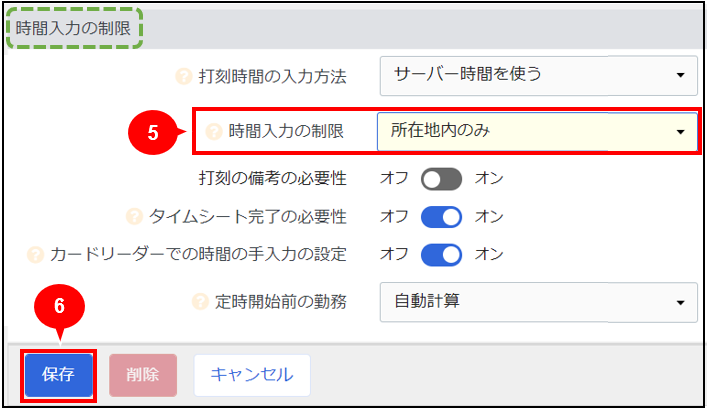Click the オン label for 打刻の備考の必要性
Viewport: 707px width, 411px height.
[489, 178]
